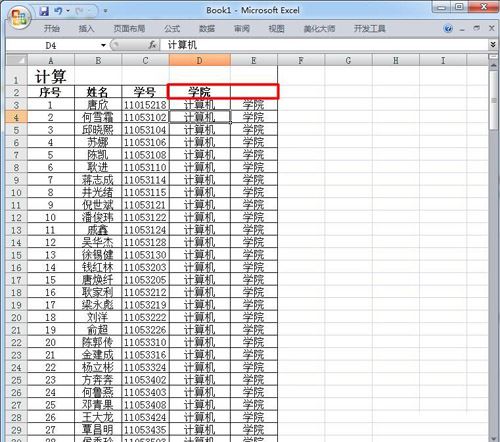Click the name cell 金建成

point(98,355)
